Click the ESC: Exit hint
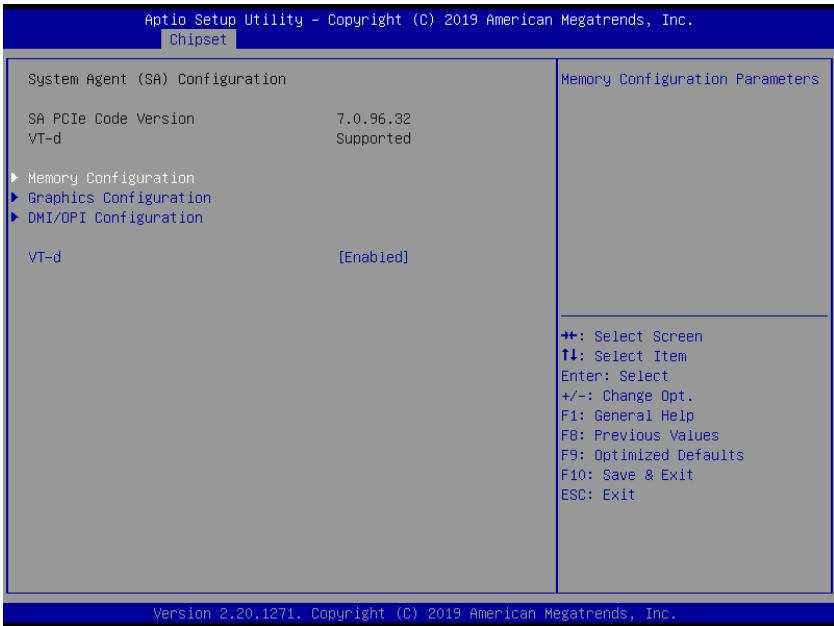Viewport: 834px width, 626px height. pos(598,495)
